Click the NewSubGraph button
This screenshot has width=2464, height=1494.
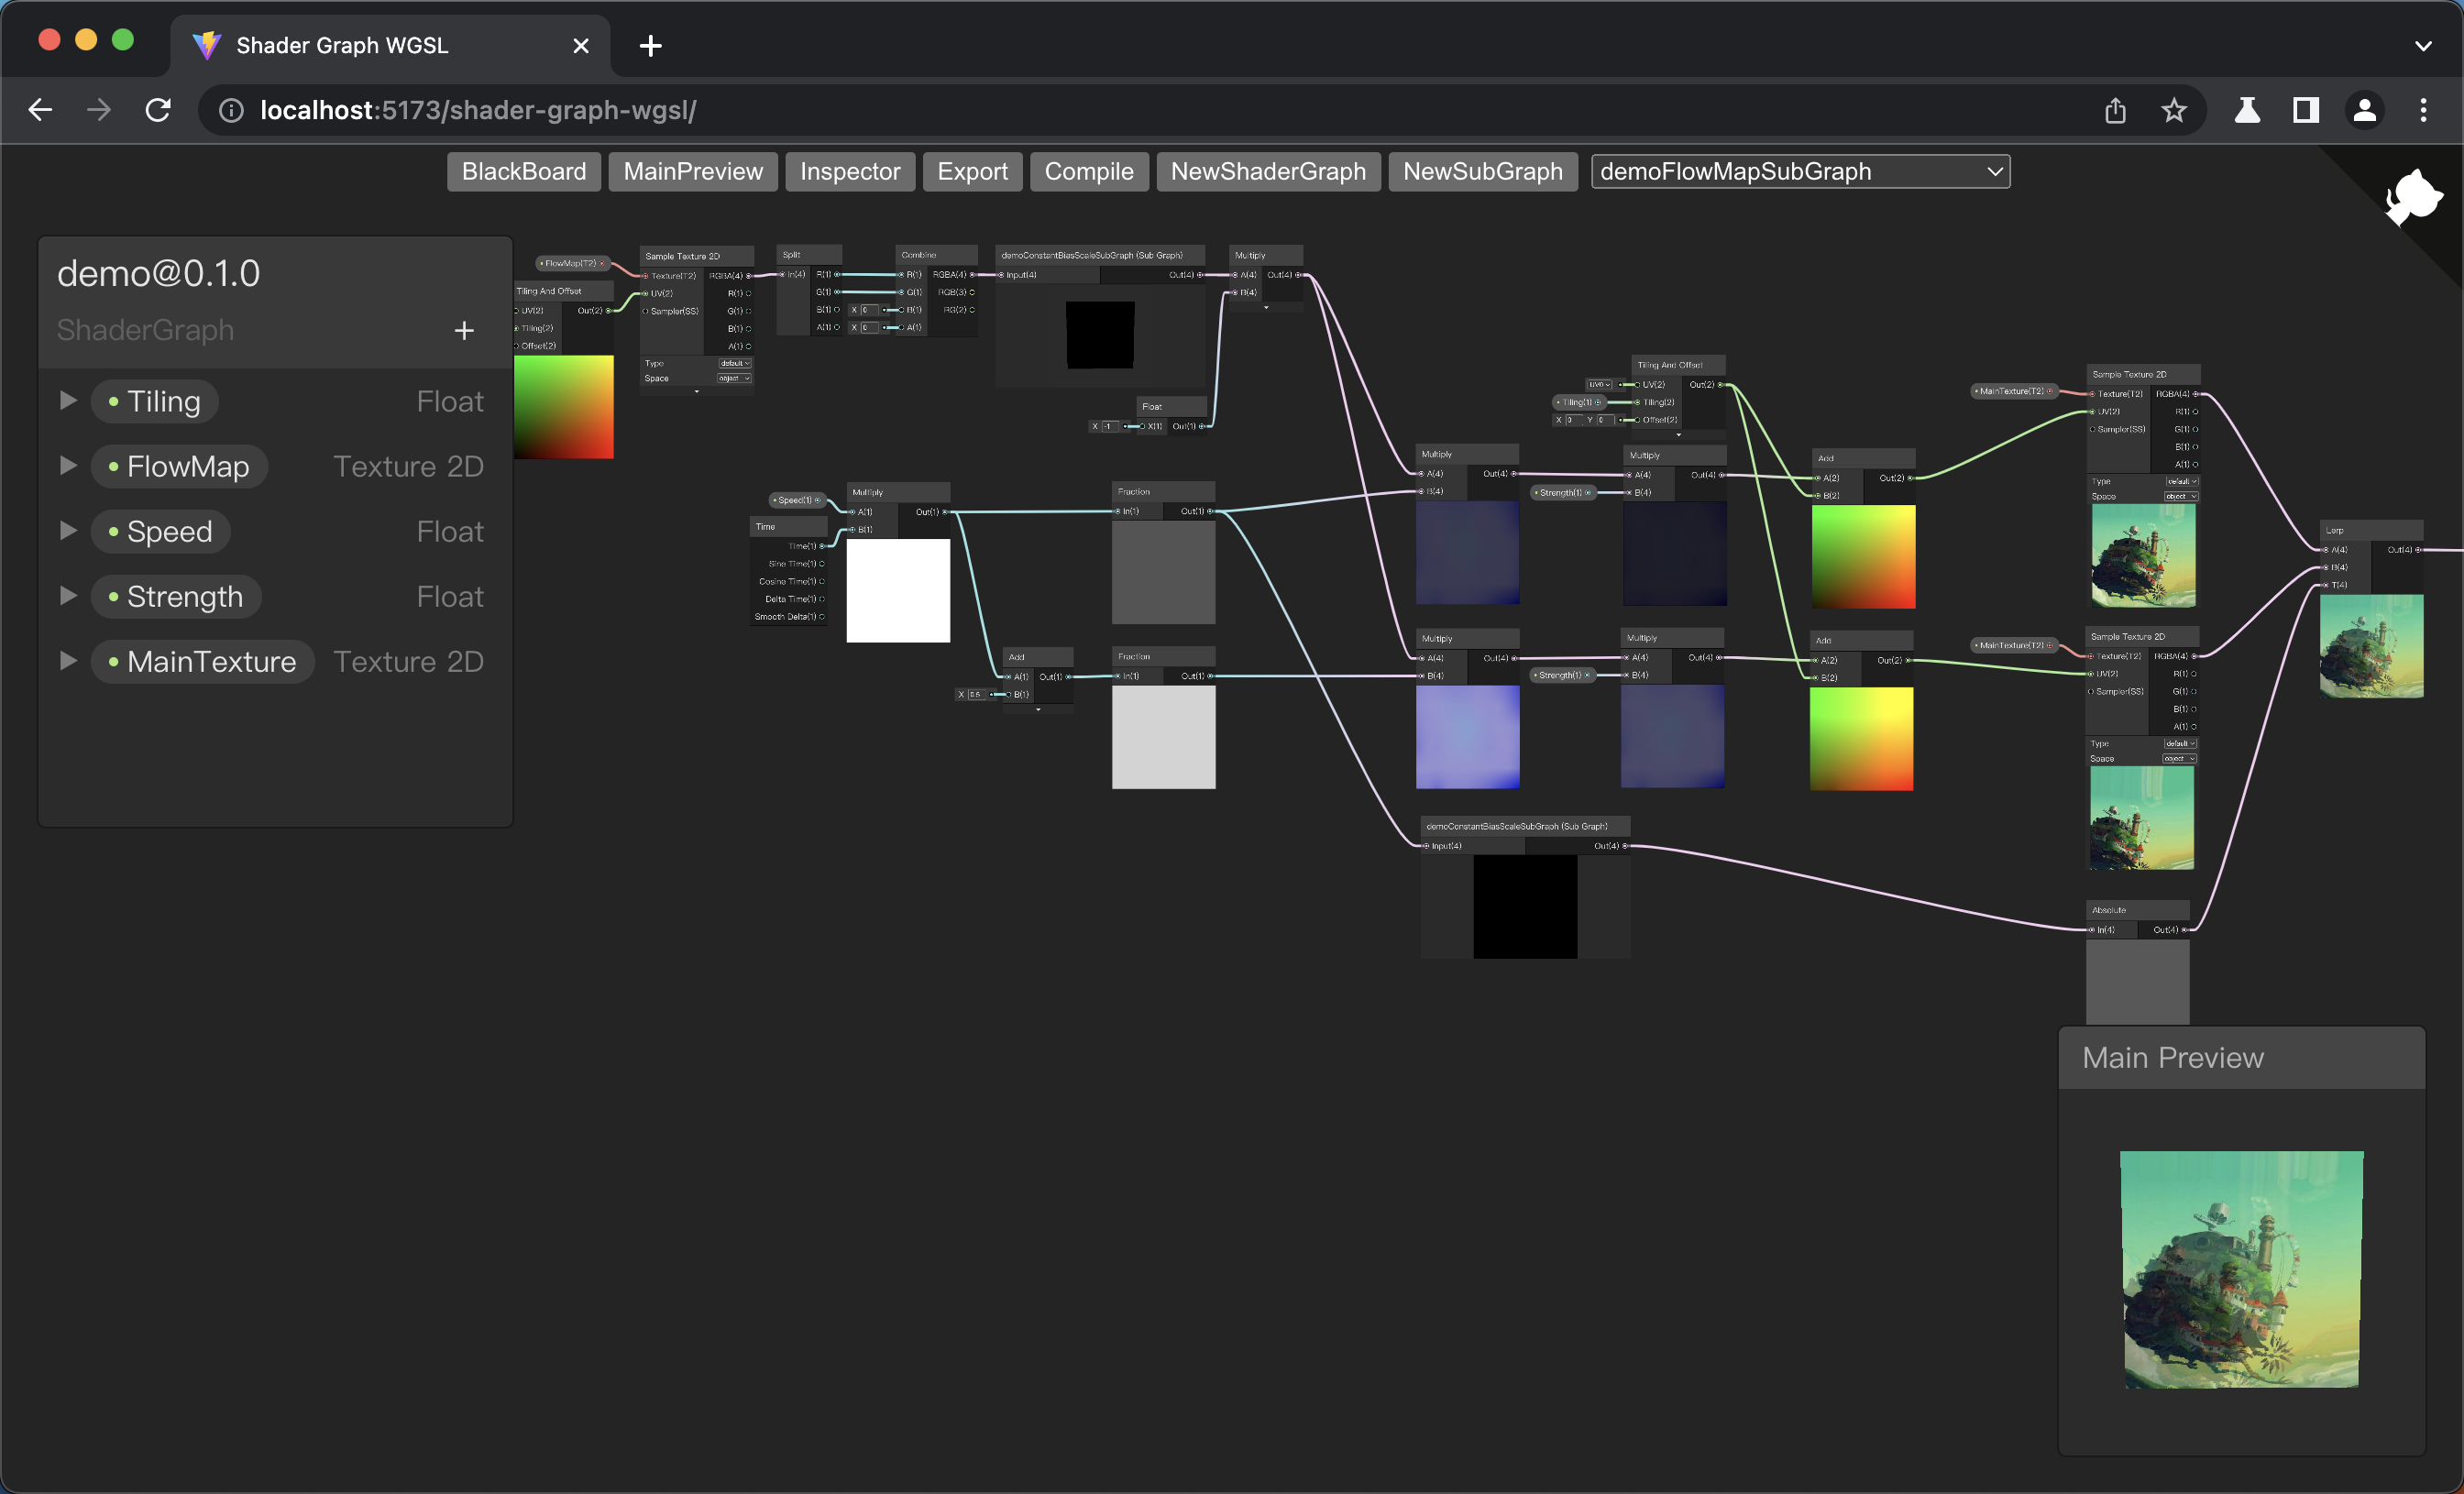coord(1482,171)
